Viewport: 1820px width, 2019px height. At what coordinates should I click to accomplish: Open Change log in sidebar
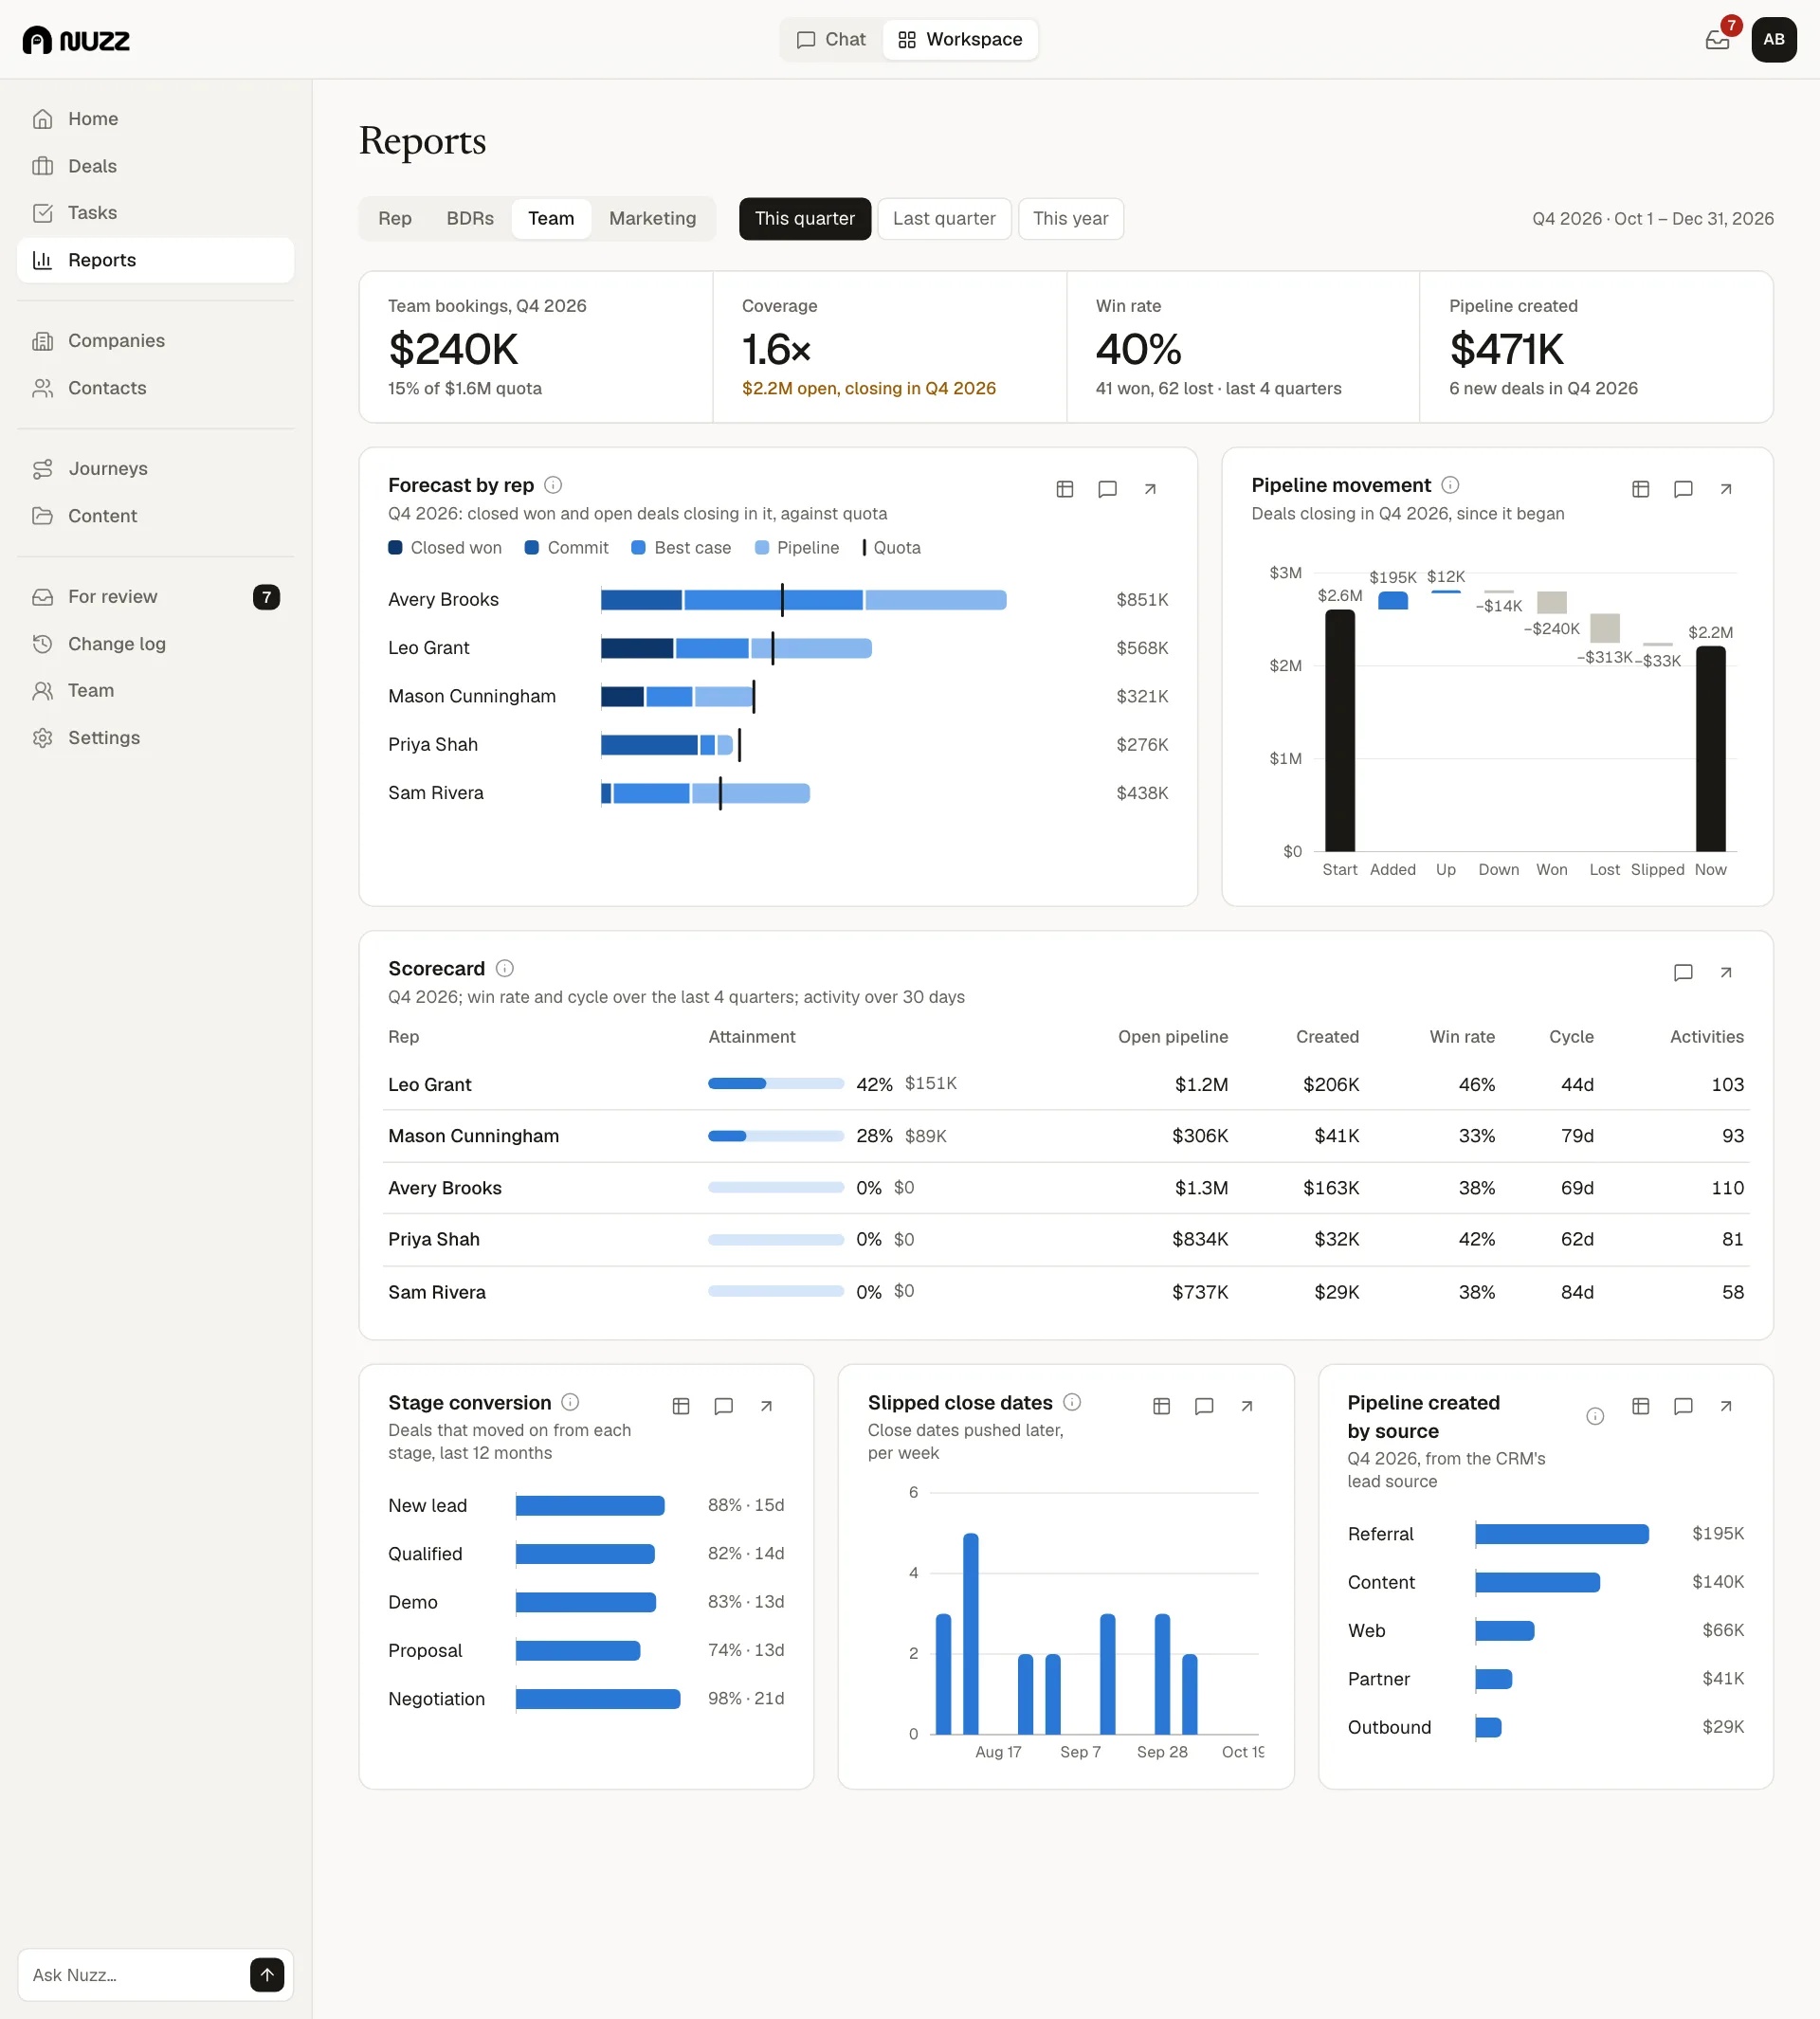(155, 644)
